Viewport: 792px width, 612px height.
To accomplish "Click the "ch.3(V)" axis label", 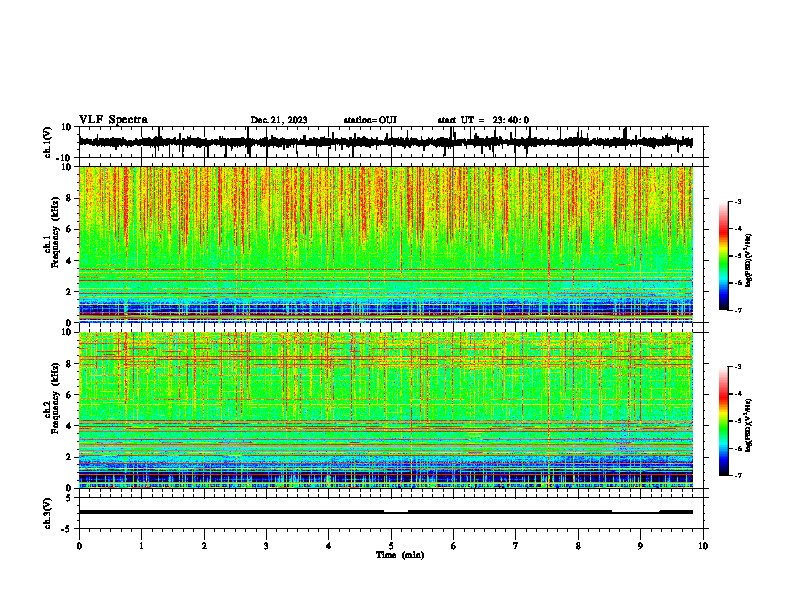I will tap(47, 513).
